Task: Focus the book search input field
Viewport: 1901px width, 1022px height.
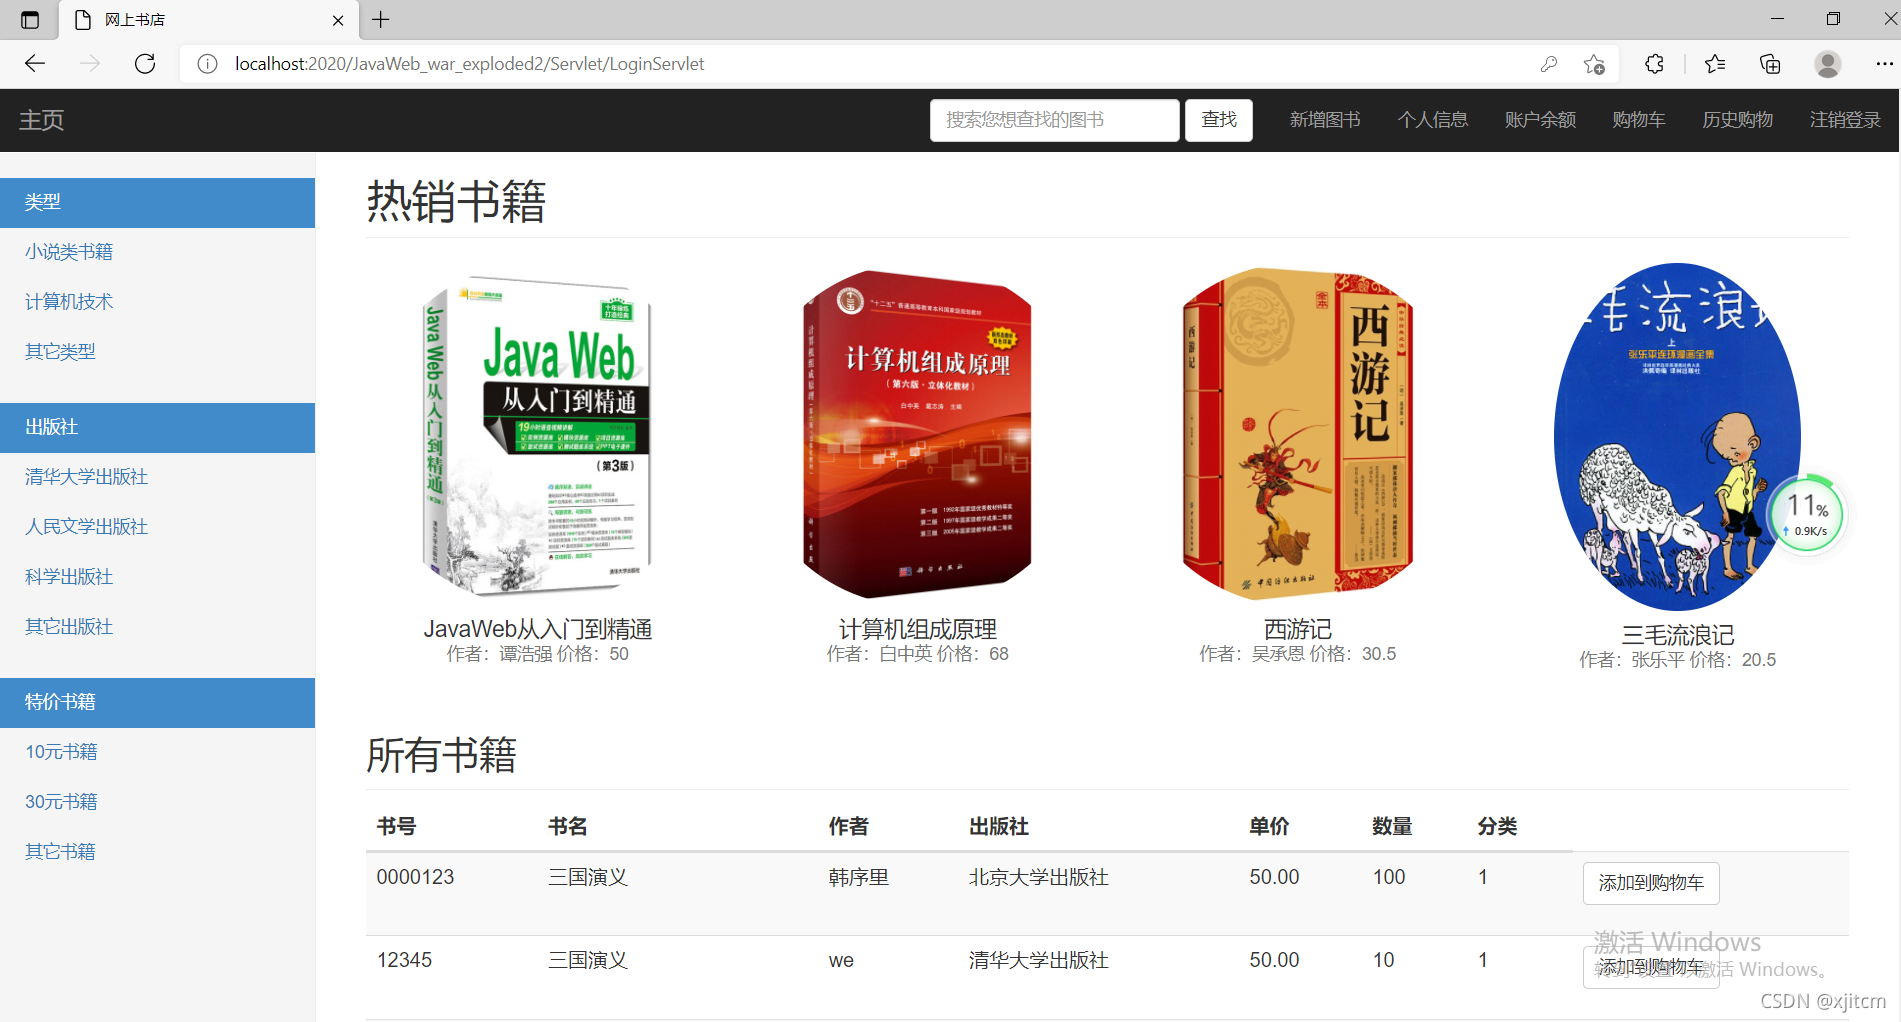Action: (1054, 120)
